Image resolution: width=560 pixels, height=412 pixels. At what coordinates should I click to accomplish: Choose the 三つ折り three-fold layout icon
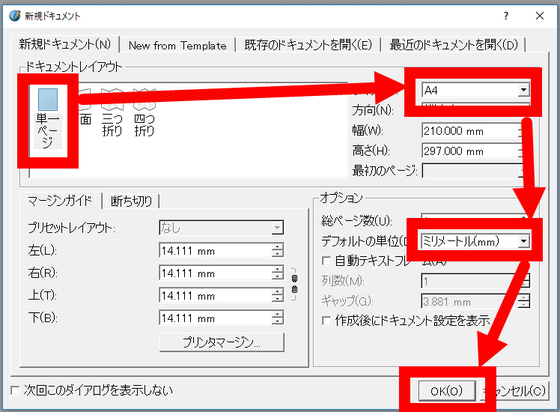(112, 112)
